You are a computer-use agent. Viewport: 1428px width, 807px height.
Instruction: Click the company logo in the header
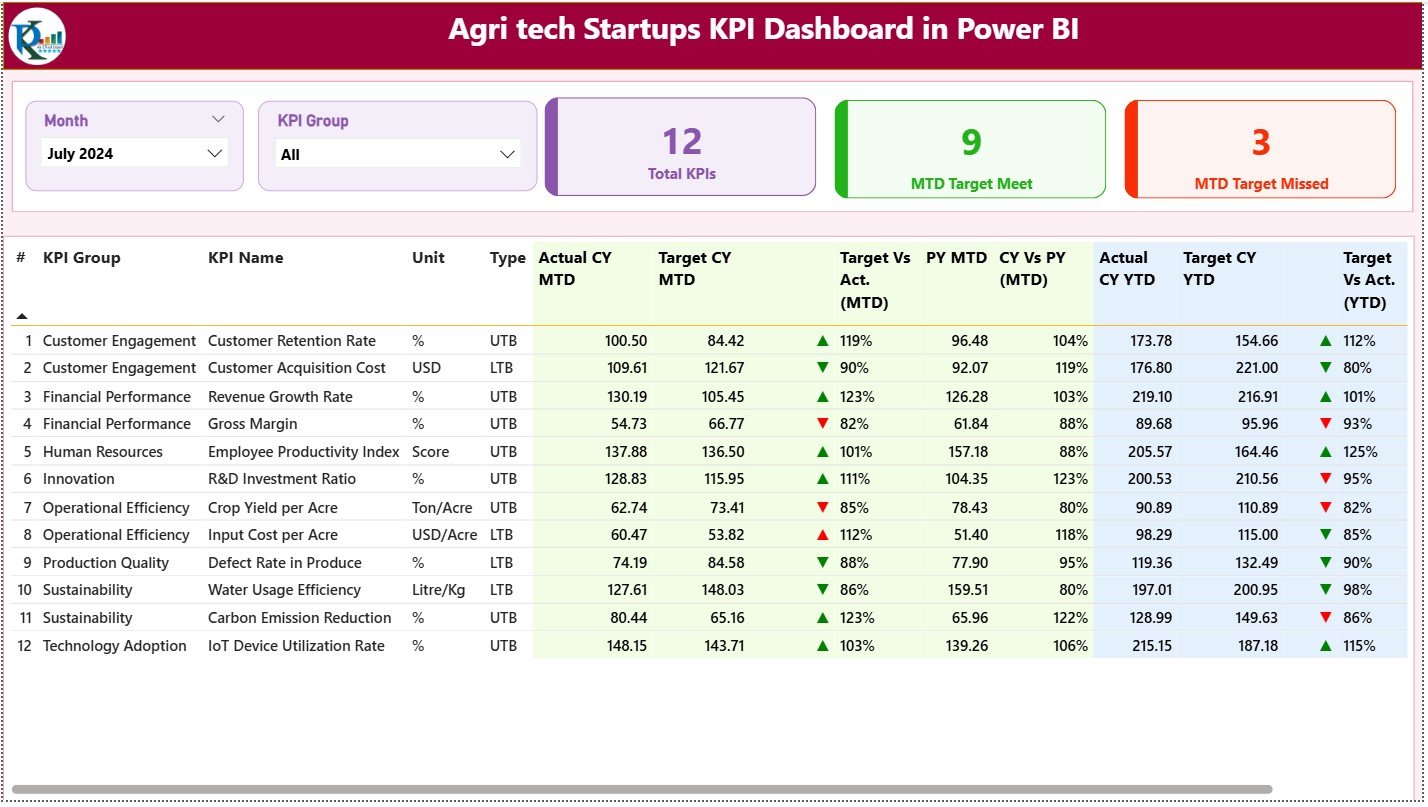pos(37,36)
